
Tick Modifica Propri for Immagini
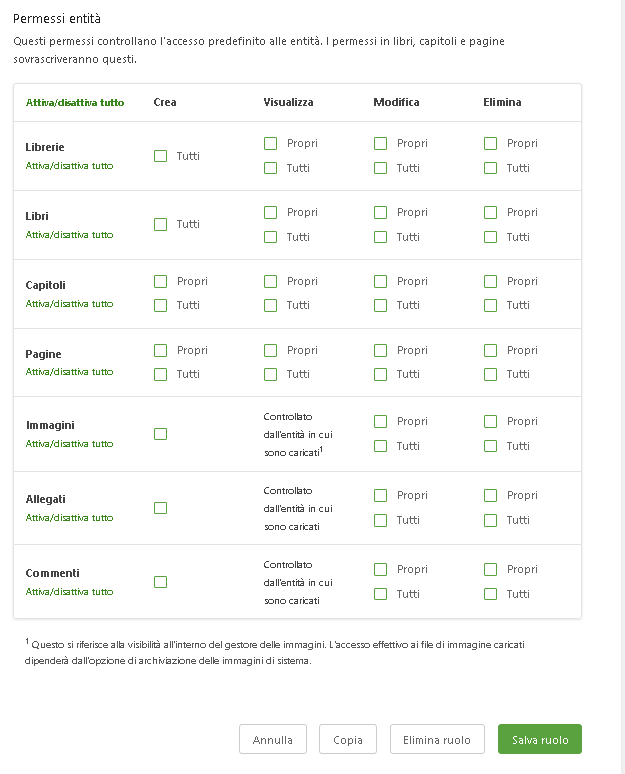381,422
